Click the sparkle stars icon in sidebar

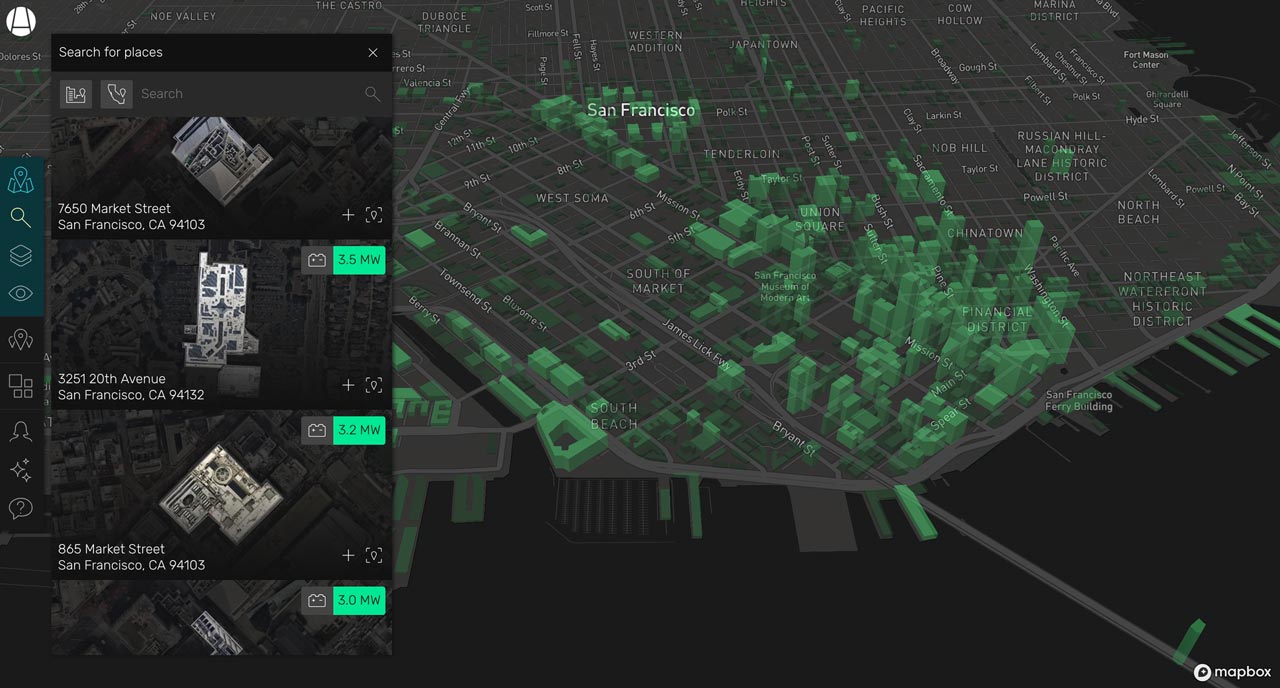click(21, 470)
